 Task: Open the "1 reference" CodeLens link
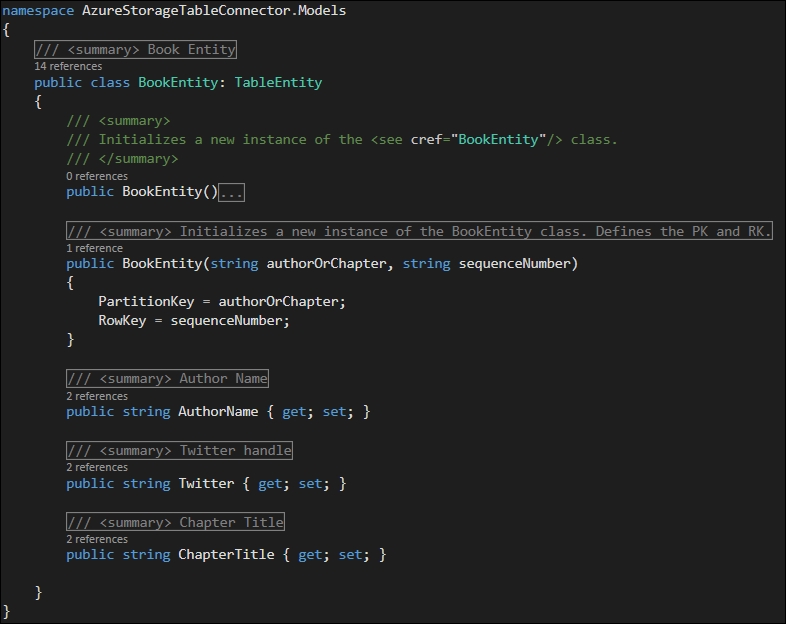(94, 248)
